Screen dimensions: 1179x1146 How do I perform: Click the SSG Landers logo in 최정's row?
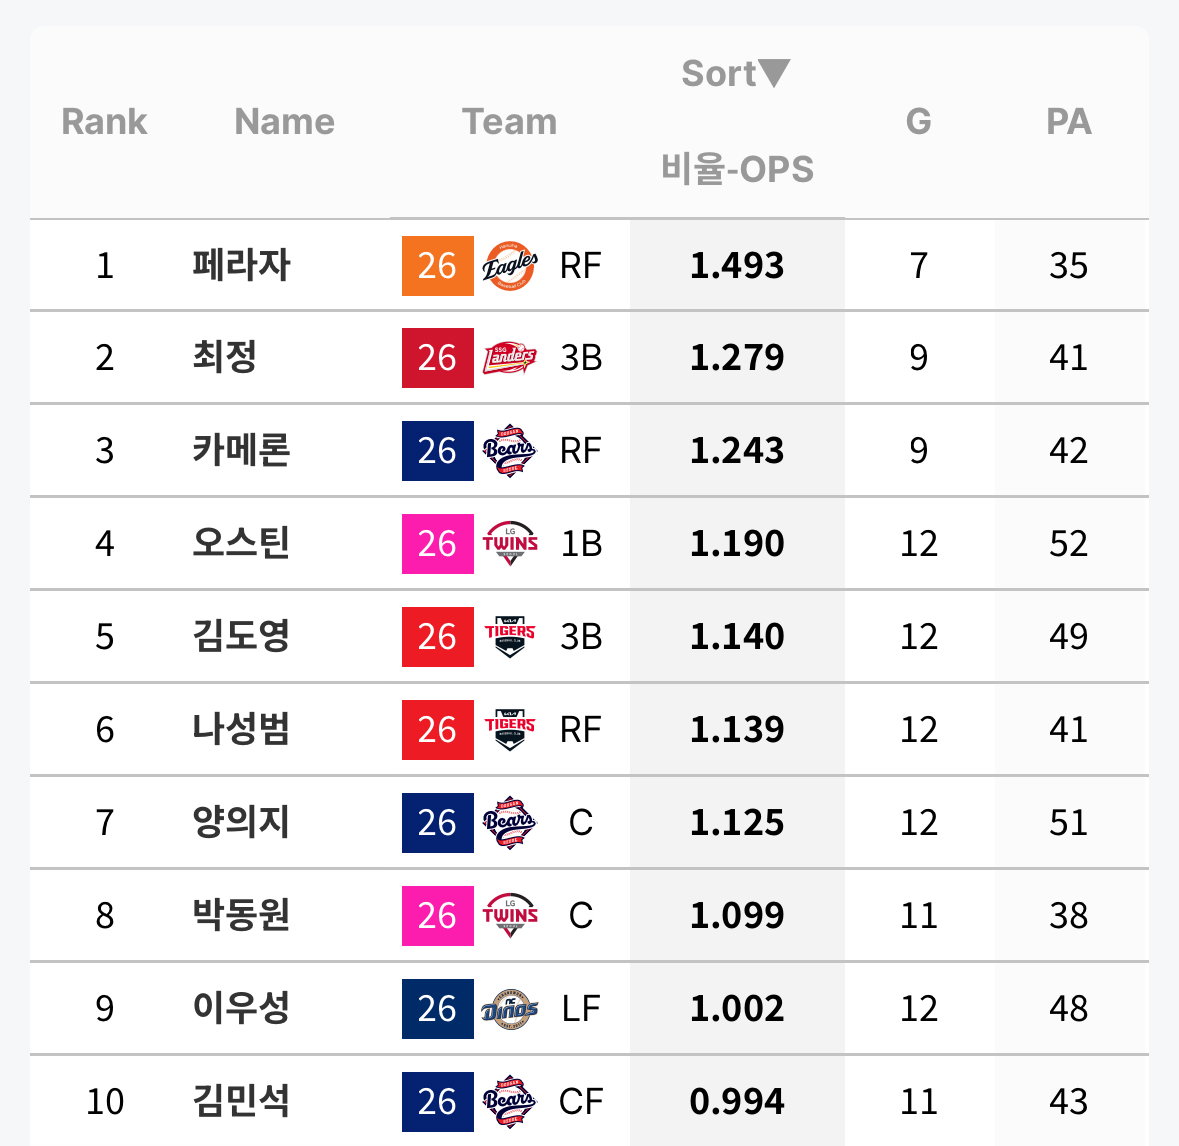(x=510, y=358)
